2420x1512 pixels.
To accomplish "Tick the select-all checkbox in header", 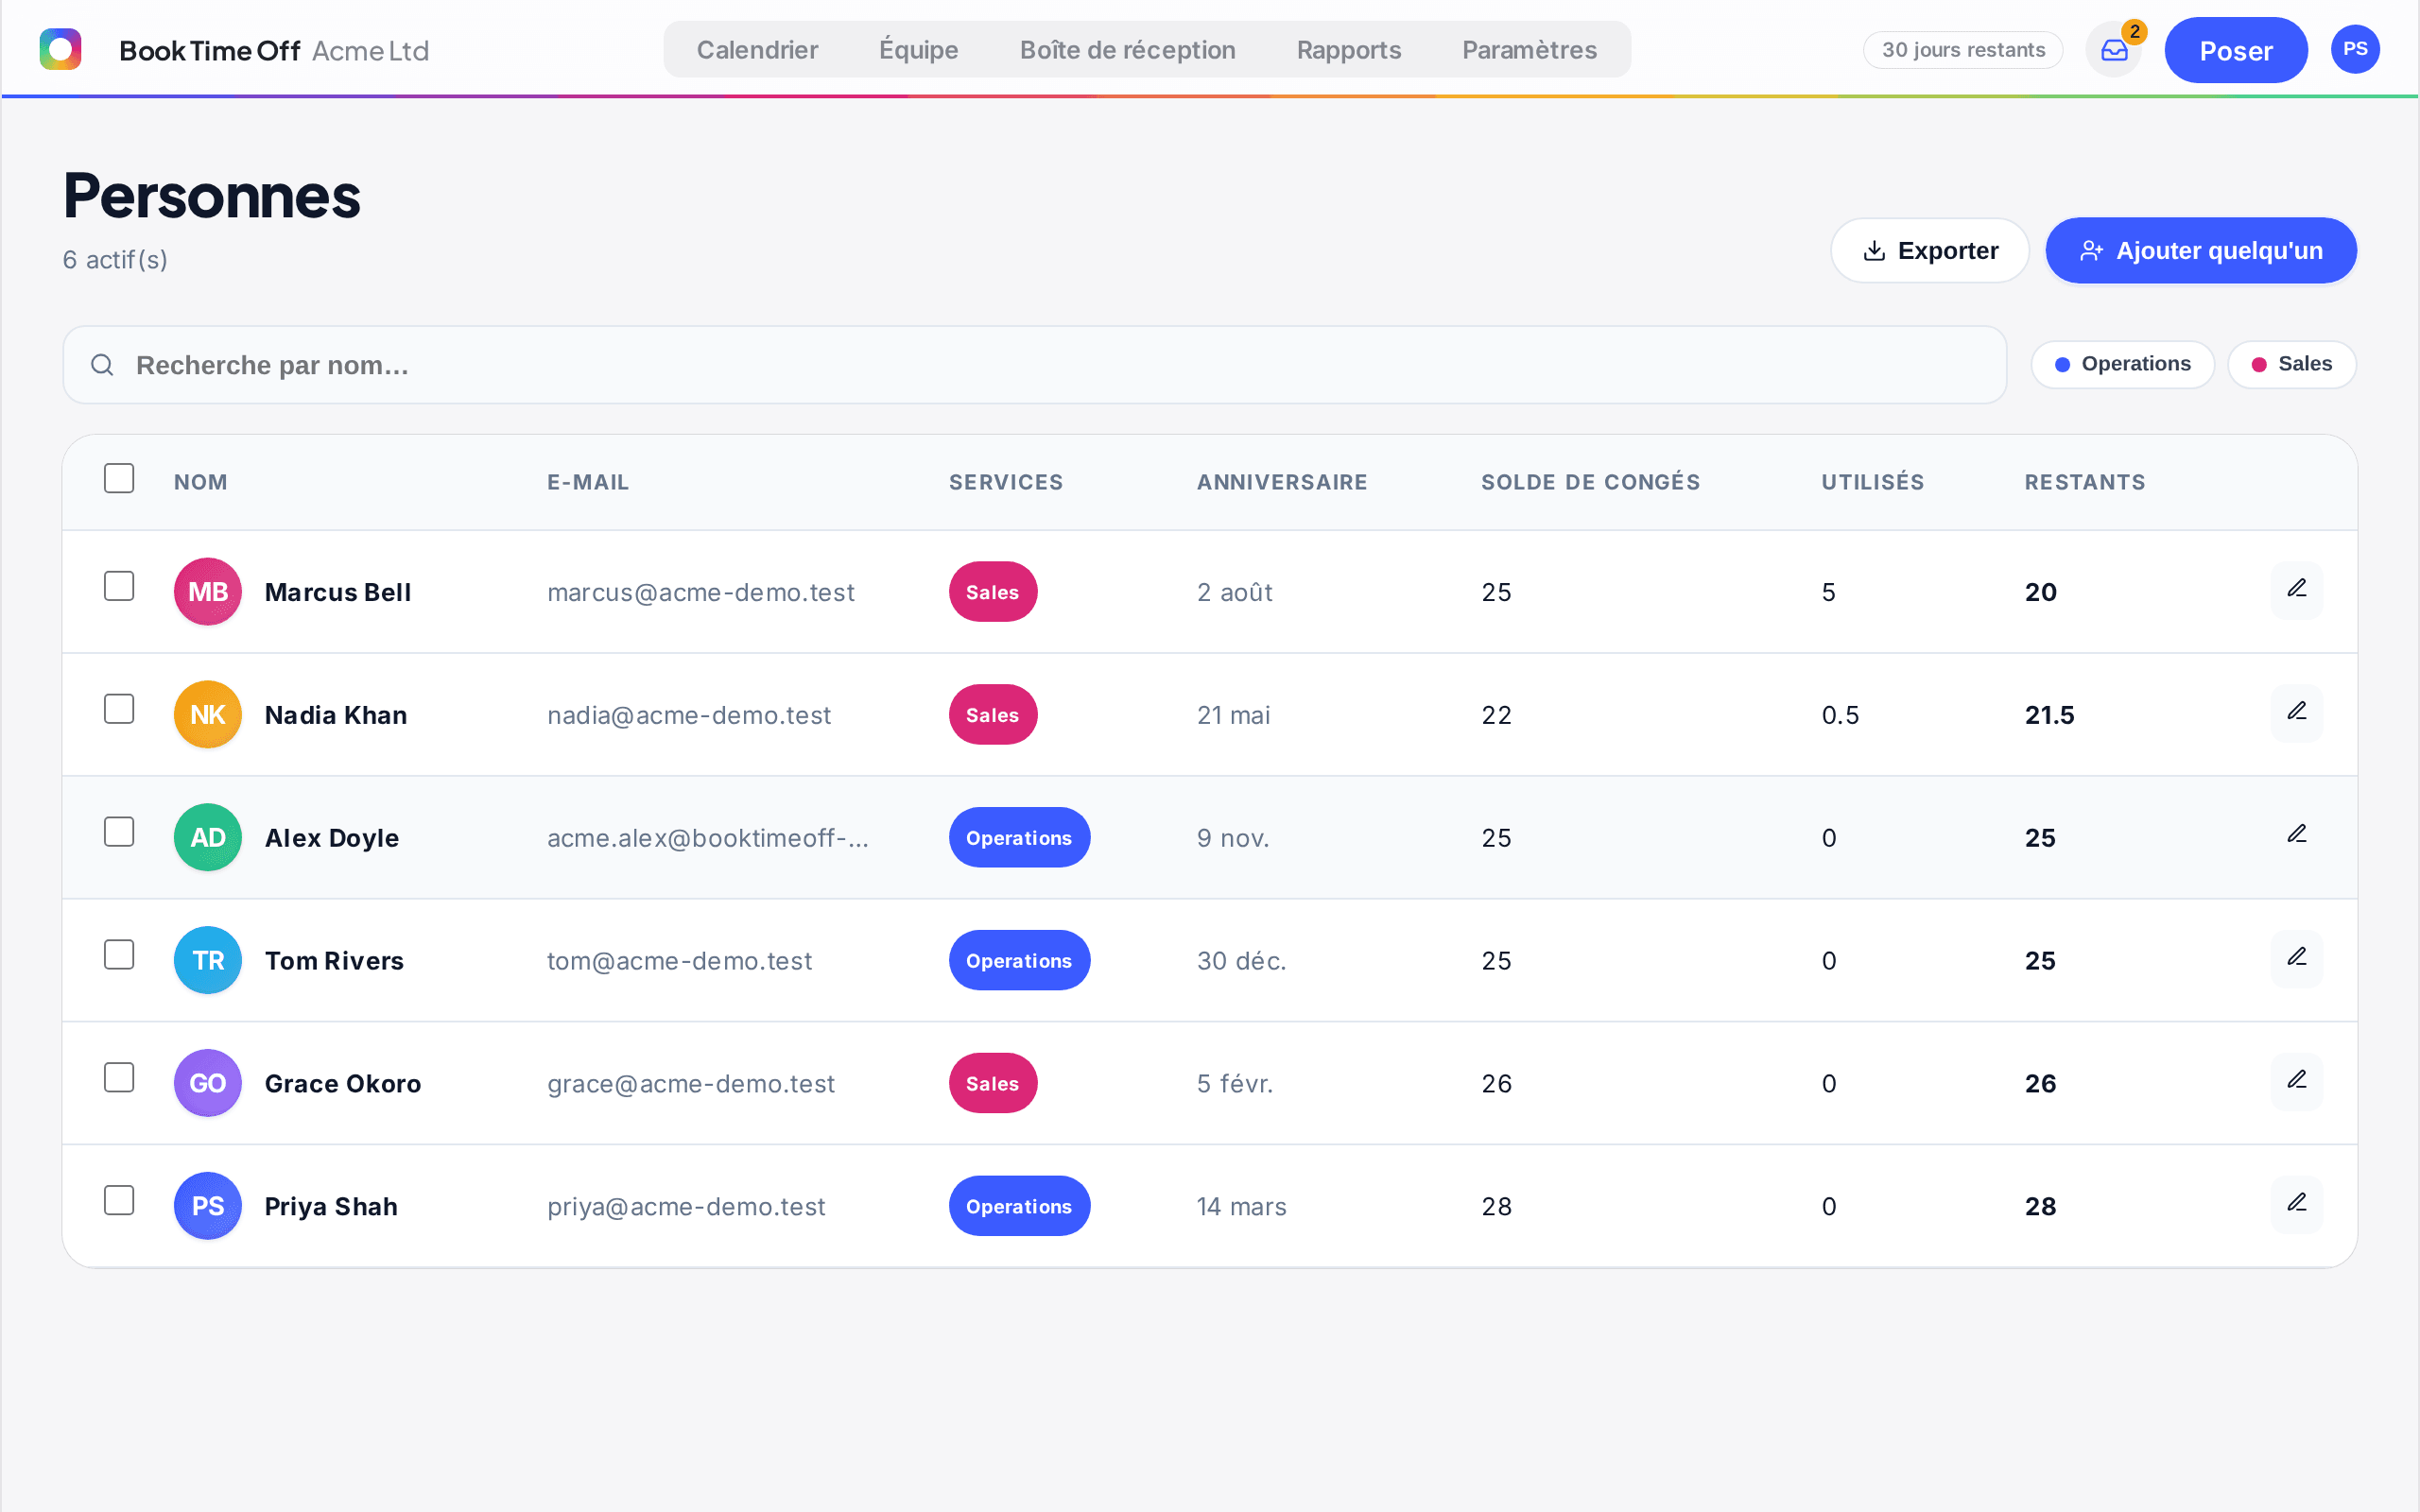I will pos(119,478).
